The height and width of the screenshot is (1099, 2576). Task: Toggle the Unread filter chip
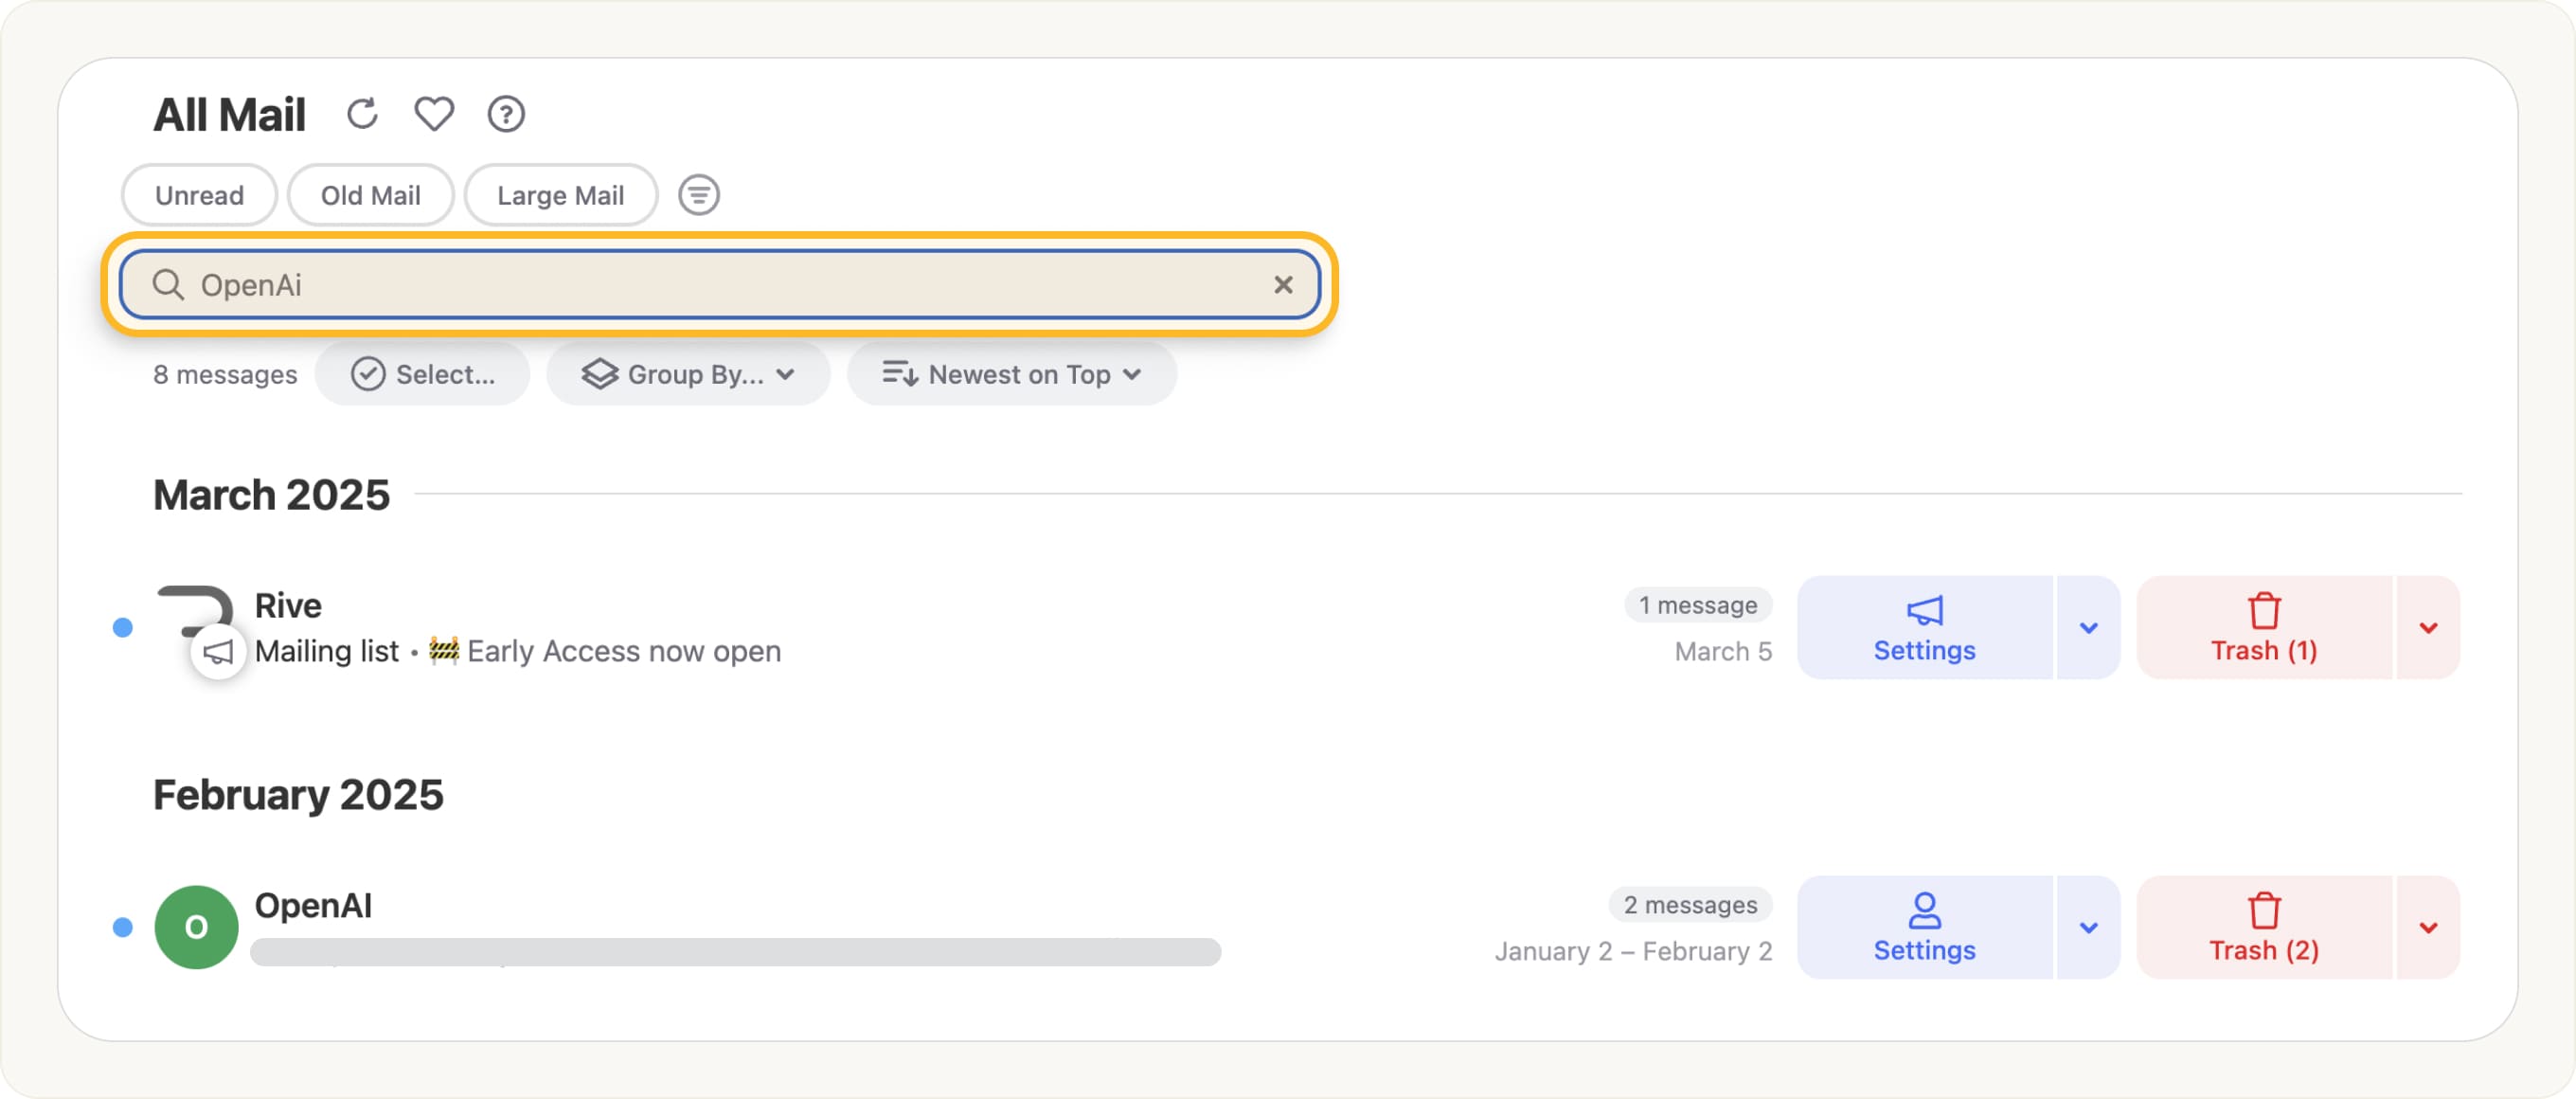(199, 195)
